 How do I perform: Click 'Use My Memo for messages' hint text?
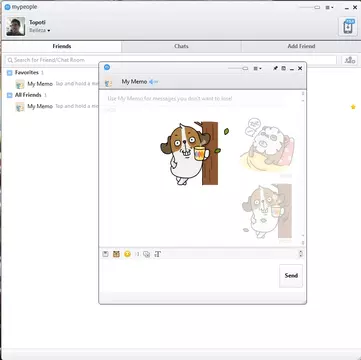pos(170,99)
